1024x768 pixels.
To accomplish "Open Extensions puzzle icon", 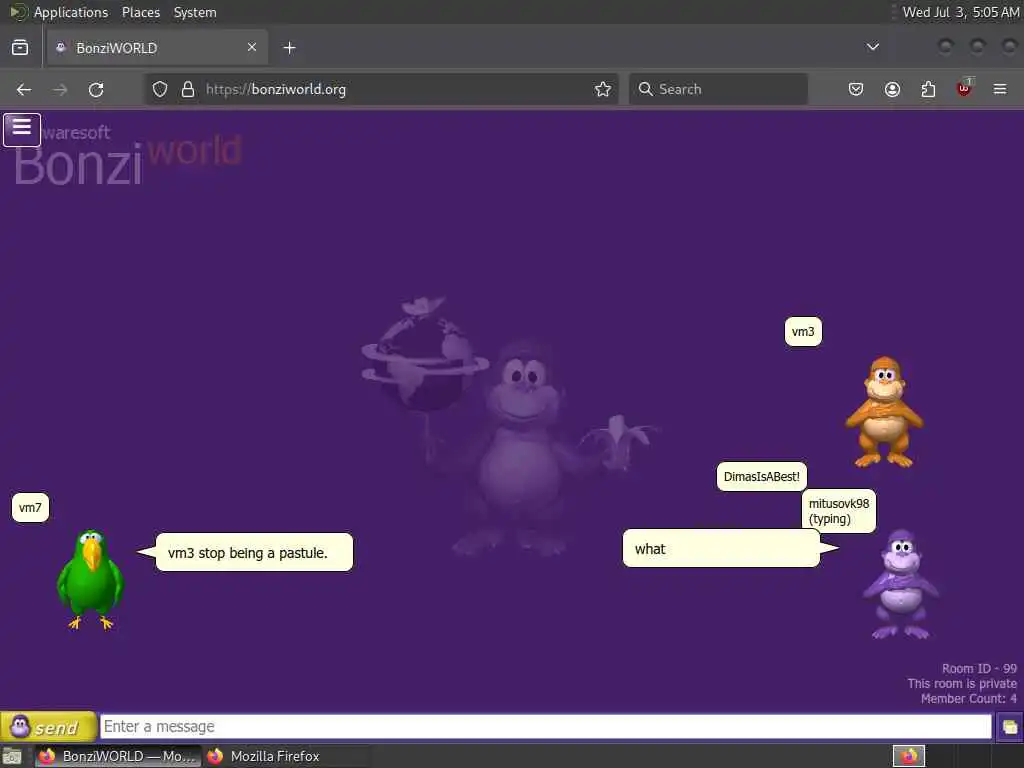I will [928, 89].
